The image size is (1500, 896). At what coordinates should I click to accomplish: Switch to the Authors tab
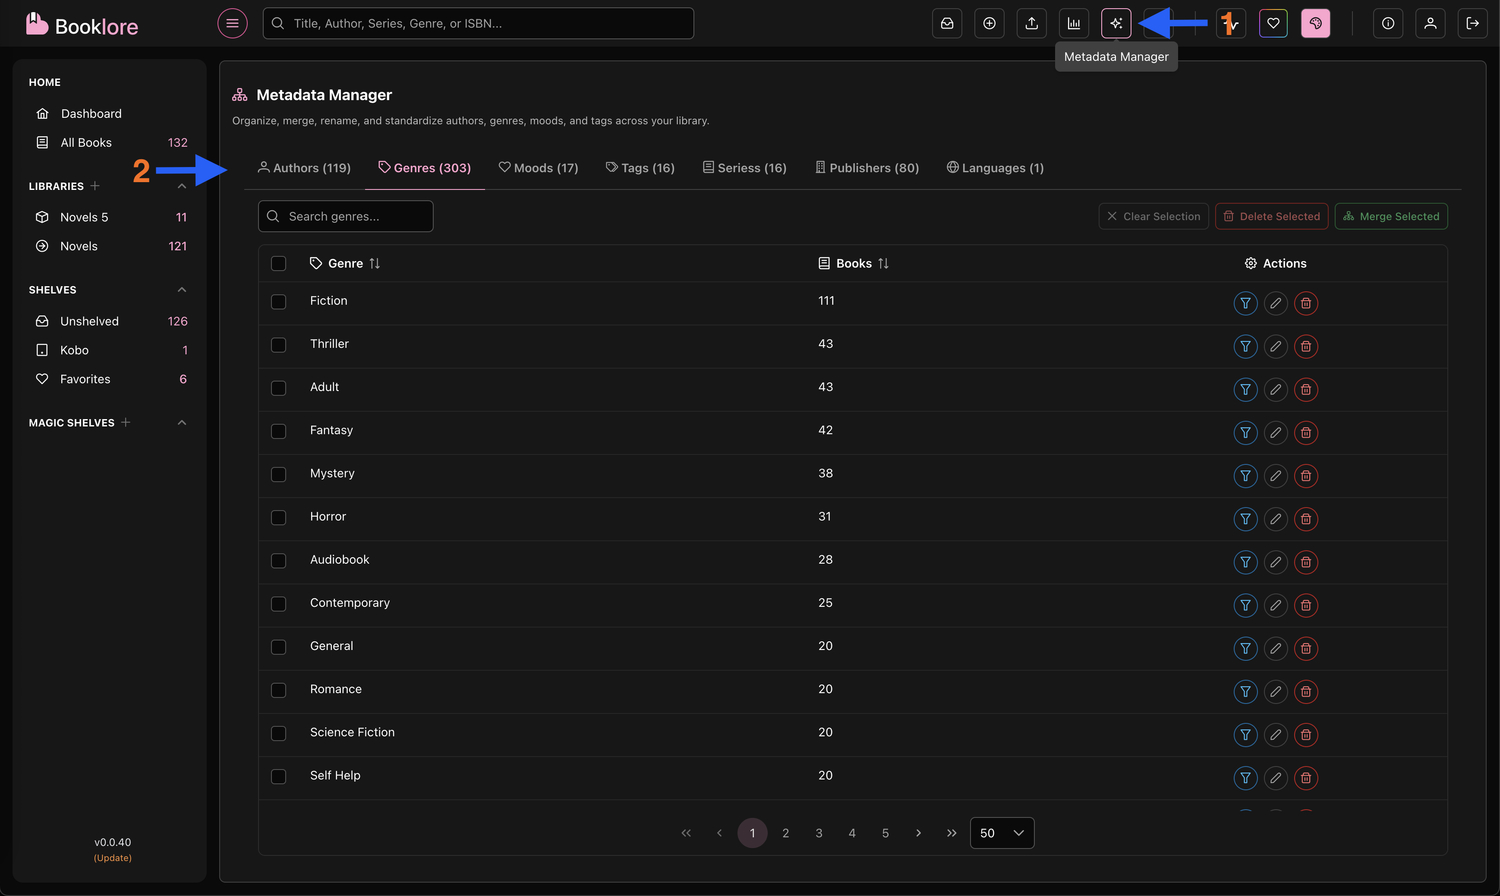coord(304,167)
